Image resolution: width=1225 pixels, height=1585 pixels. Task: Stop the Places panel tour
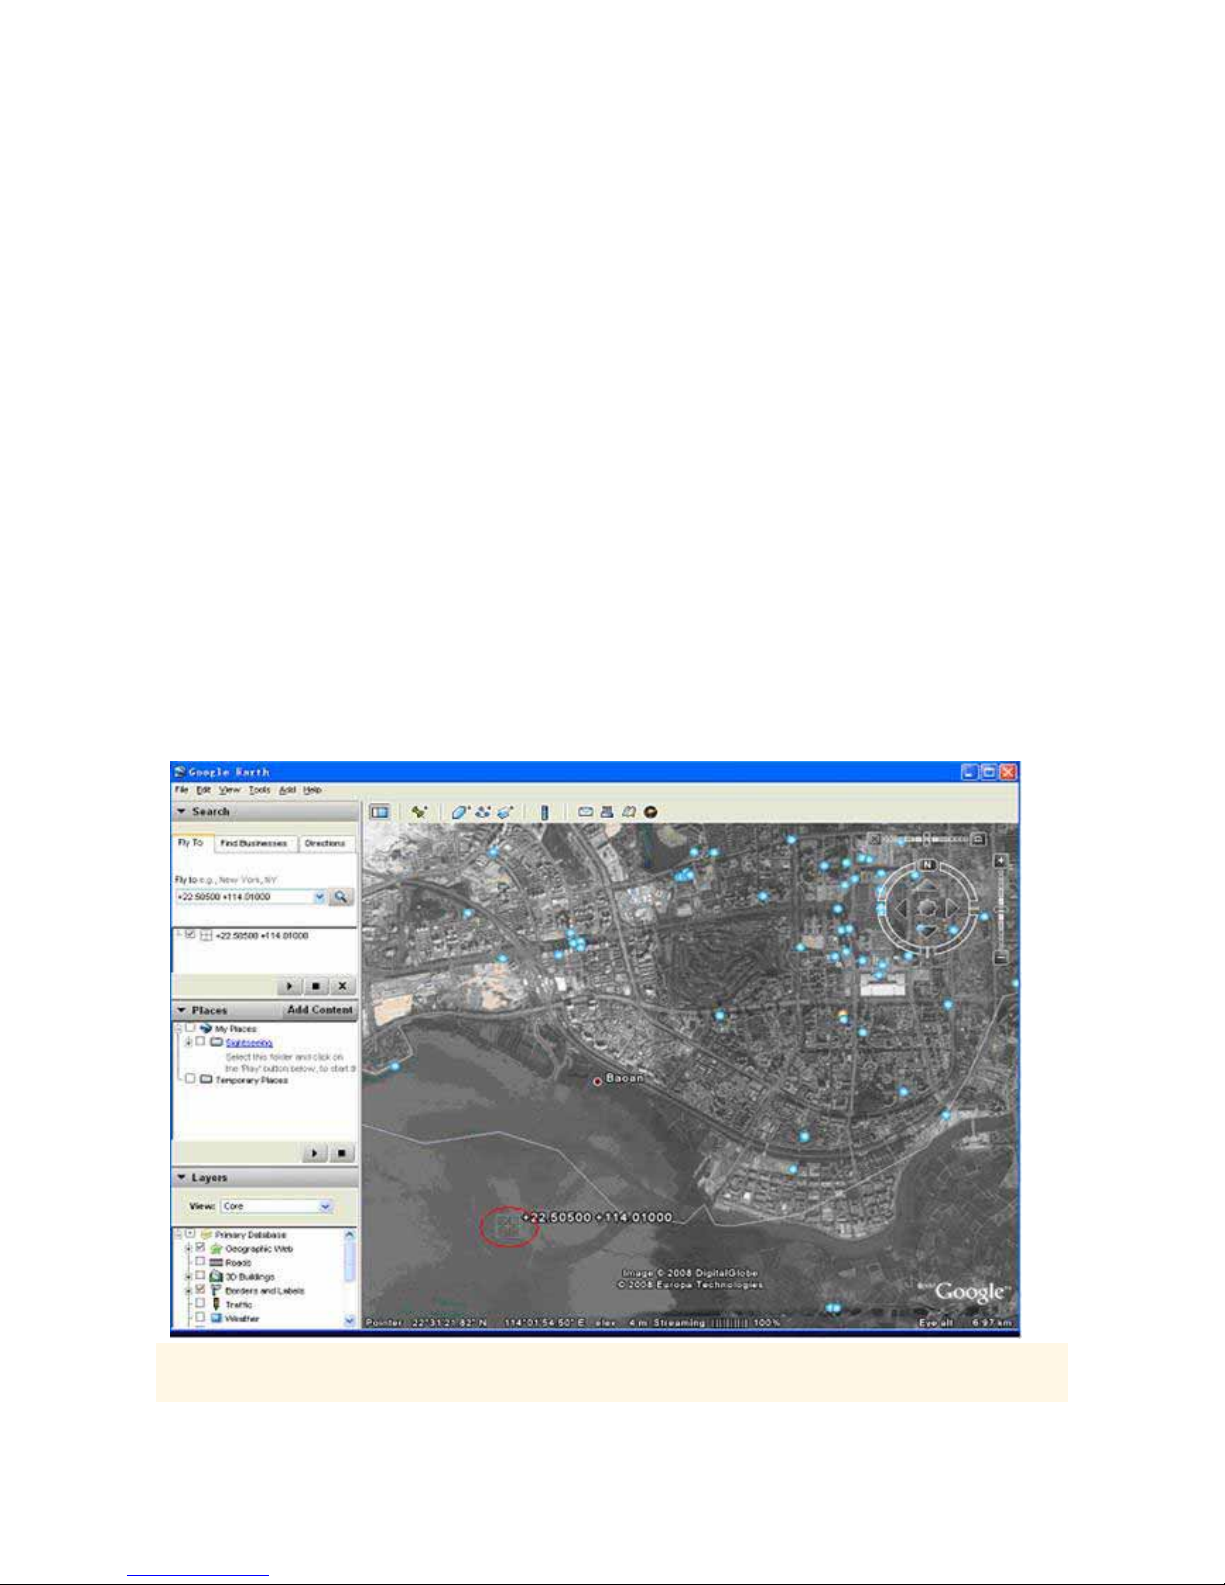coord(342,1153)
